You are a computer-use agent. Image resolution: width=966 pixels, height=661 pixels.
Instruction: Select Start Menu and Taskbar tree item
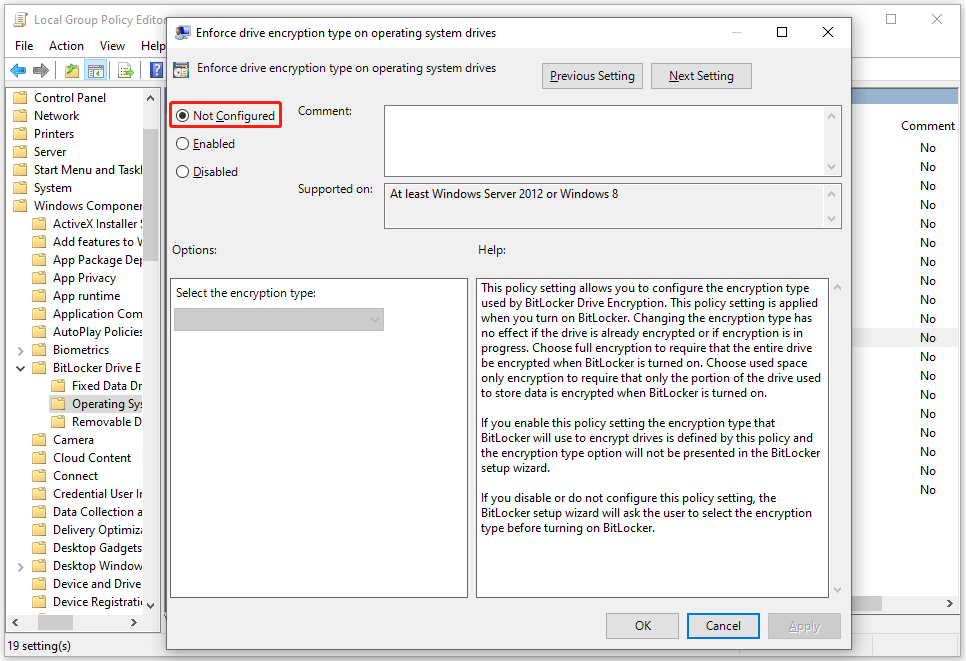(88, 170)
